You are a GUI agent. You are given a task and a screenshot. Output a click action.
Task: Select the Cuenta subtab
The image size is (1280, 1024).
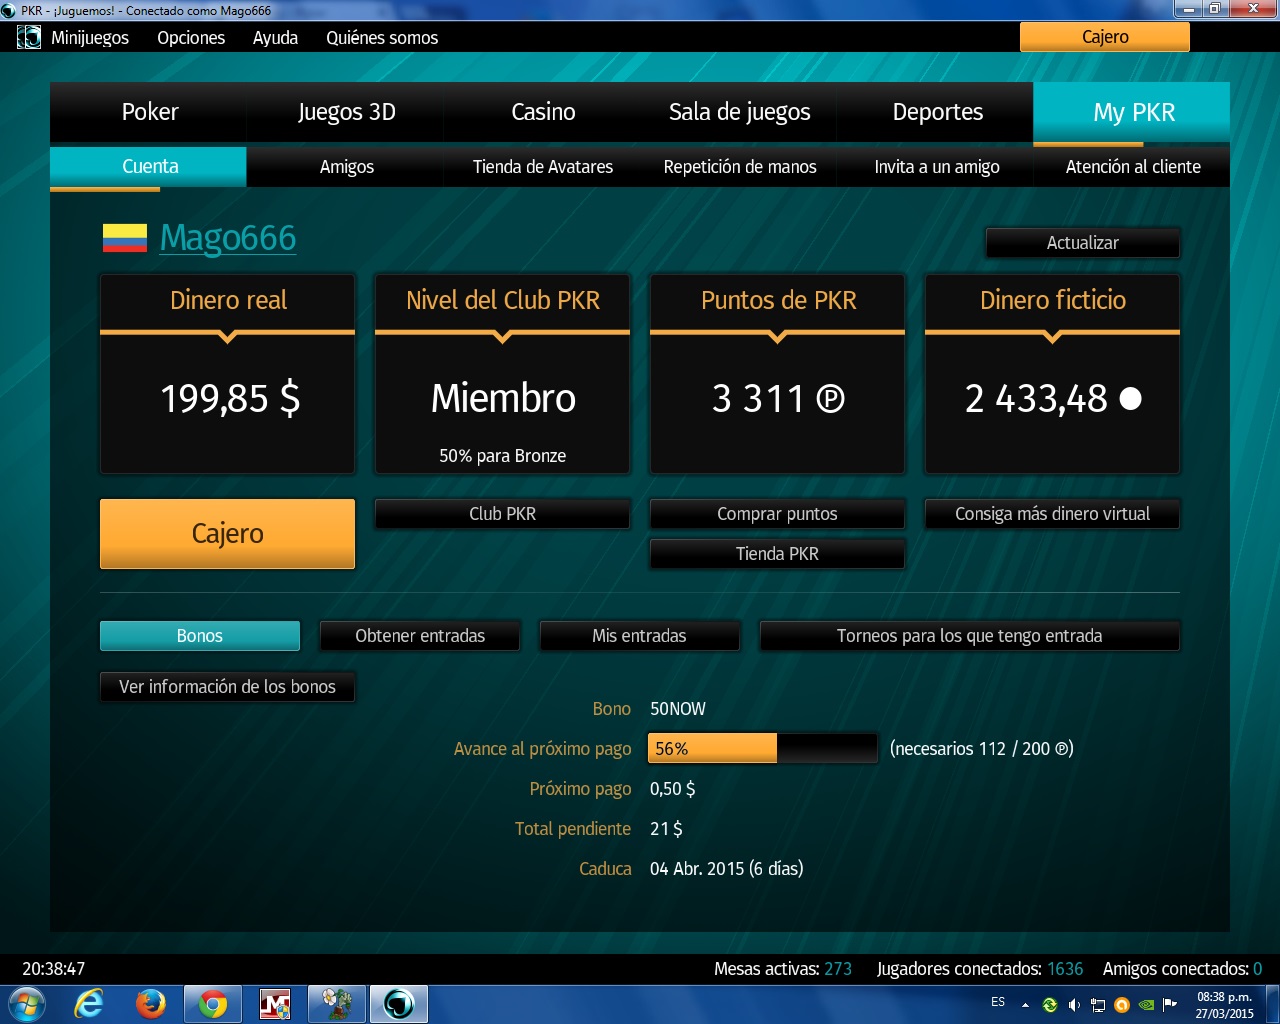coord(148,167)
